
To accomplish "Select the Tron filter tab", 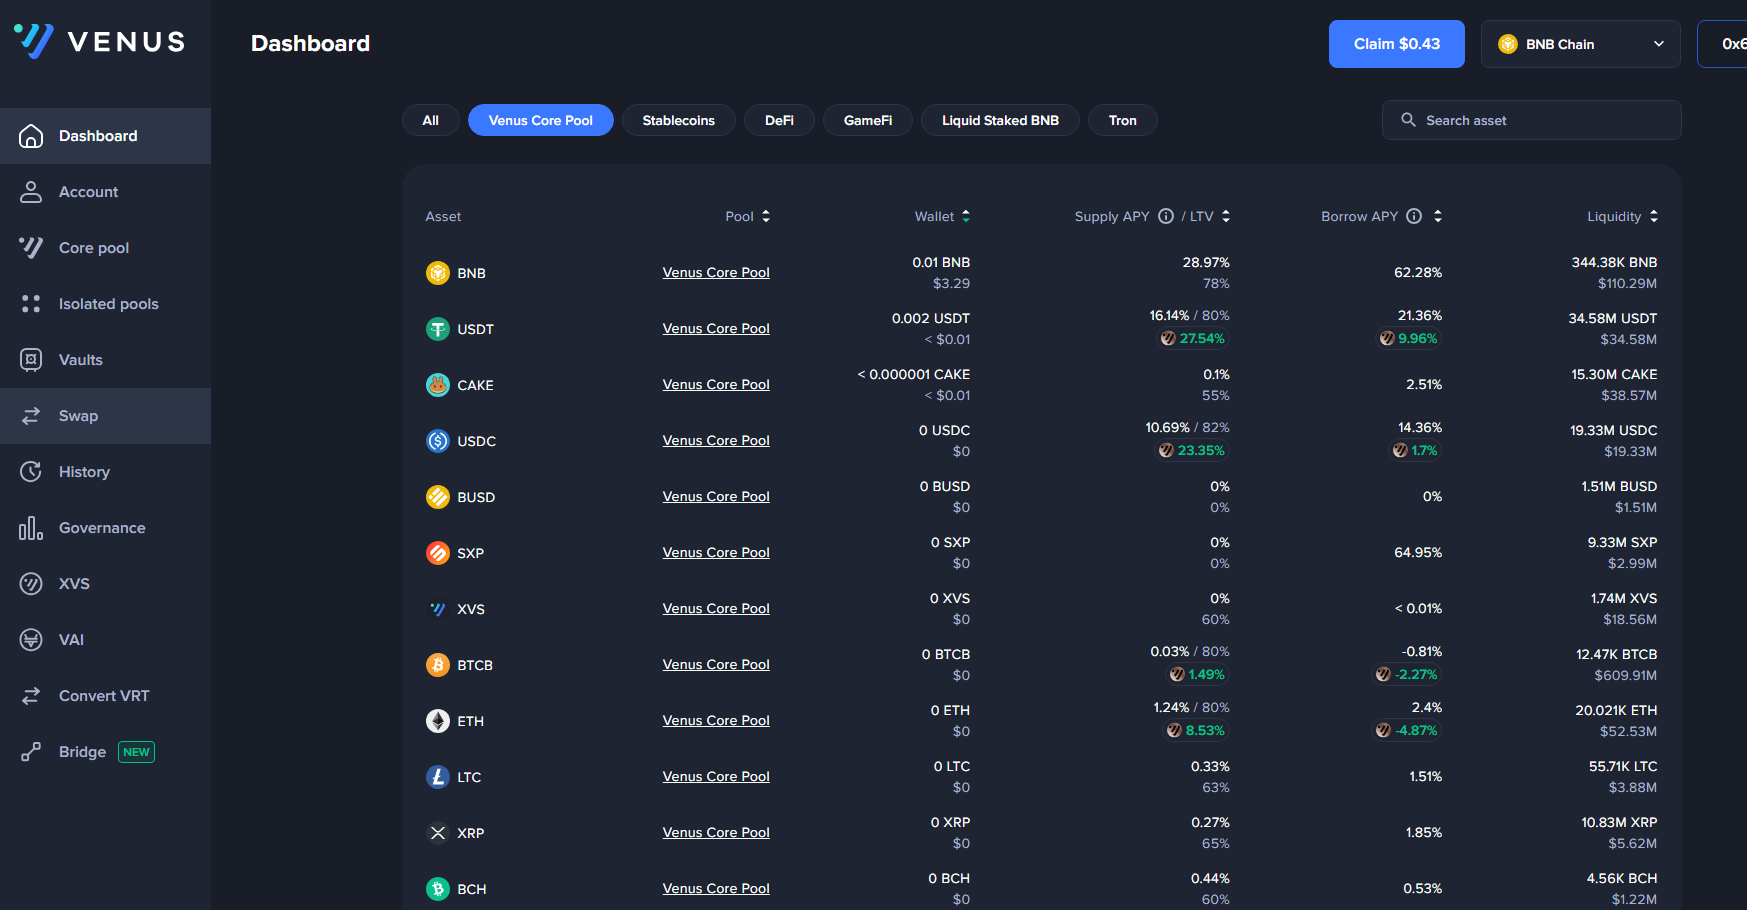I will [x=1123, y=120].
